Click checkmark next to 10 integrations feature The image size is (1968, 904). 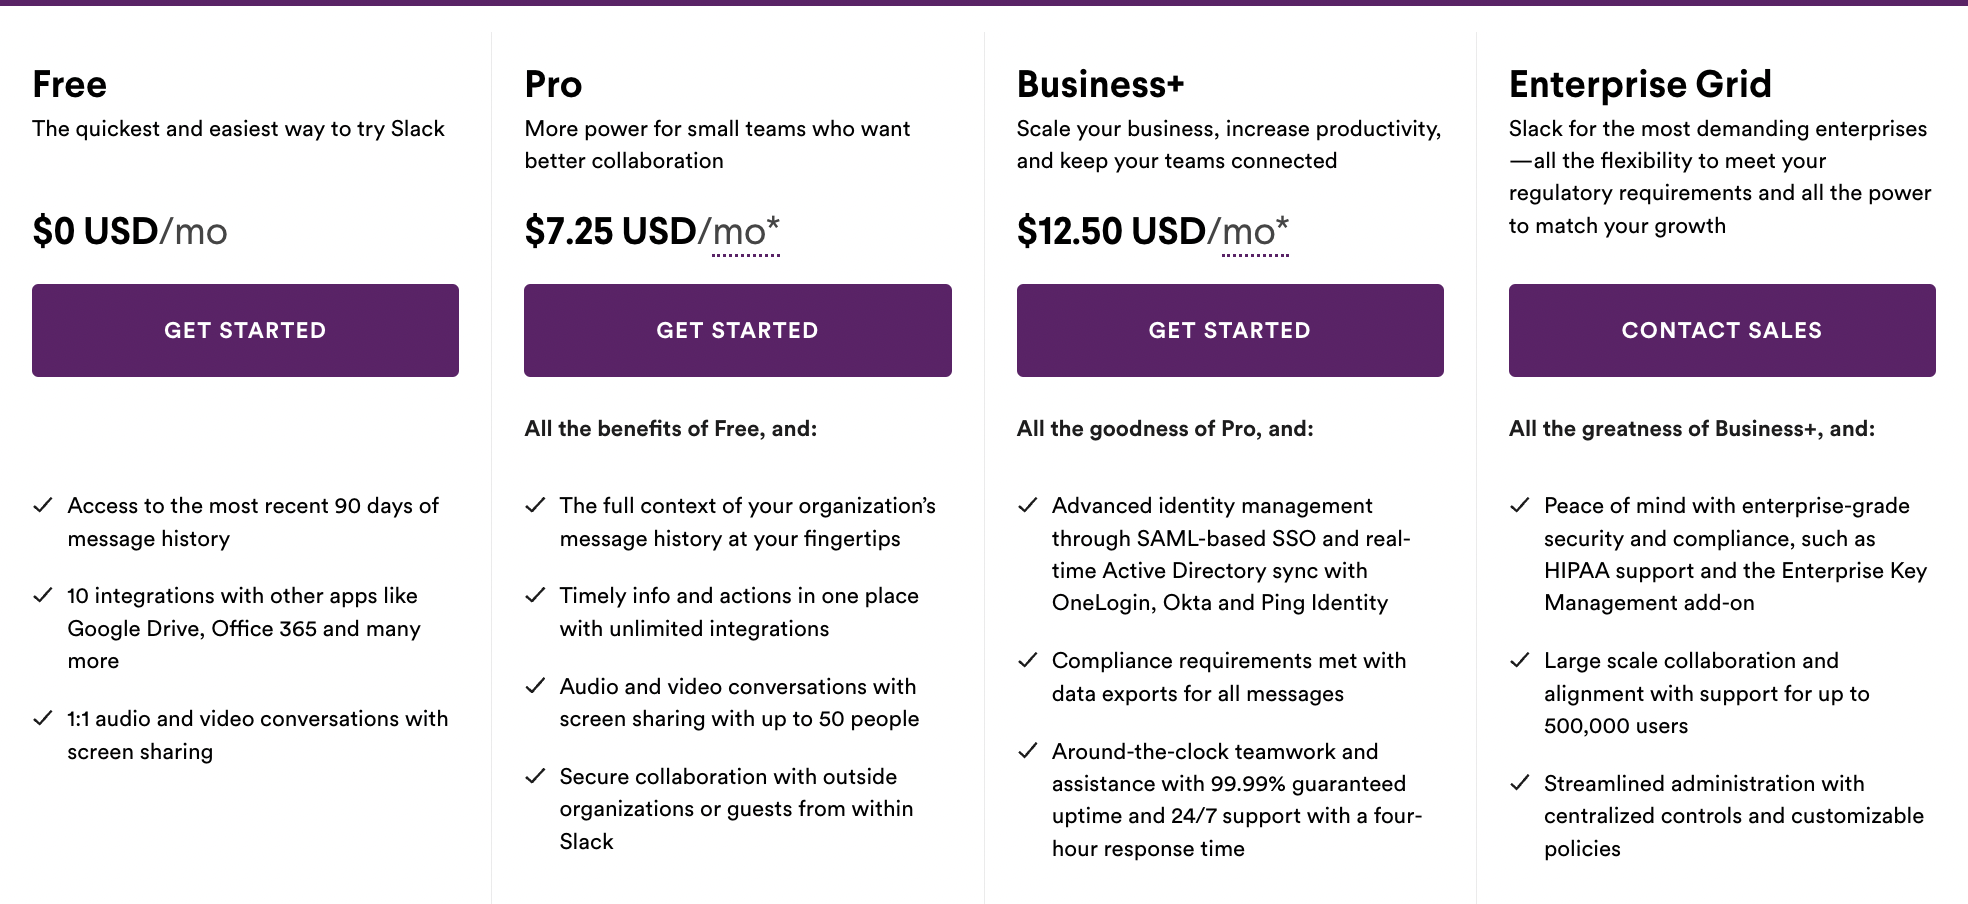click(43, 596)
